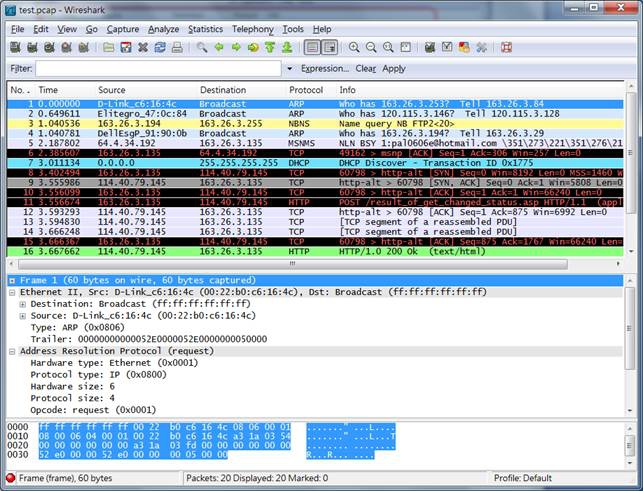Clear the display filter
Image resolution: width=643 pixels, height=491 pixels.
(x=366, y=69)
